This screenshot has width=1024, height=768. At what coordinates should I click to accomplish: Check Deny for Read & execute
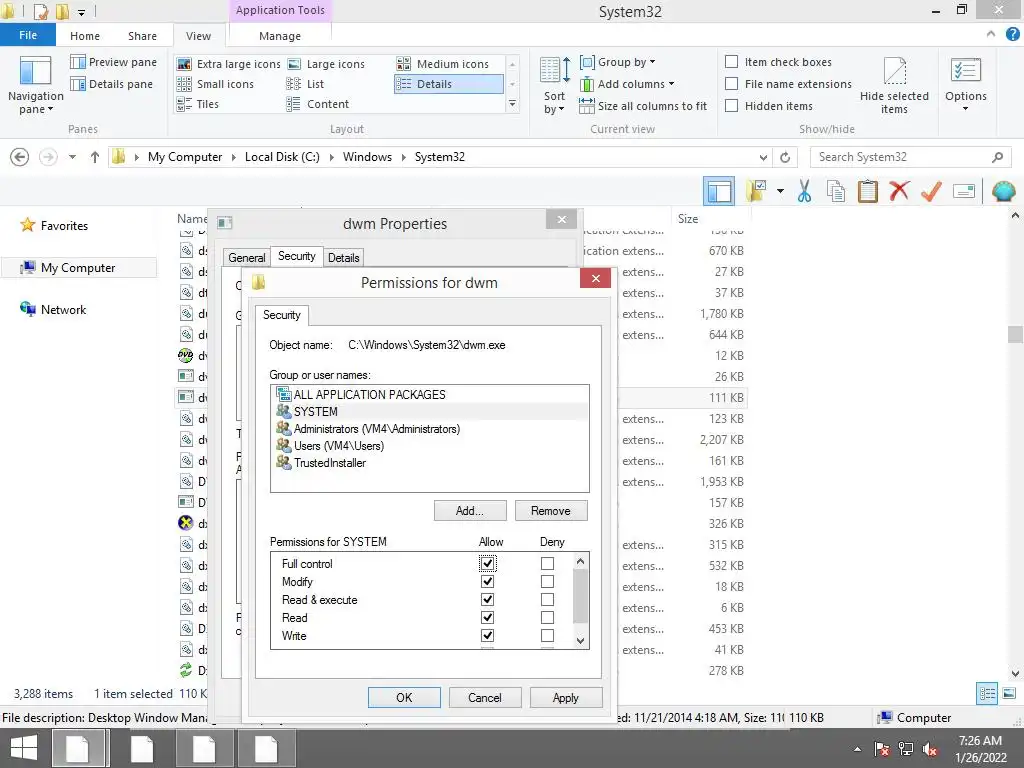[x=547, y=599]
